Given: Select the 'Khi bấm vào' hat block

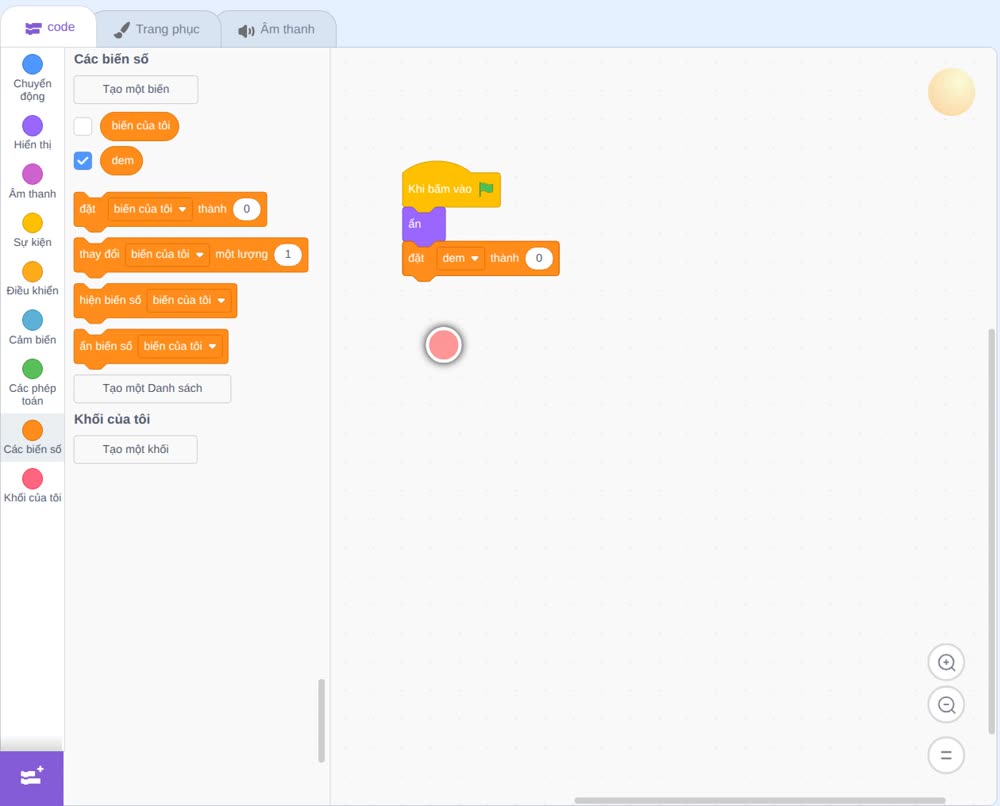Looking at the screenshot, I should (x=451, y=185).
